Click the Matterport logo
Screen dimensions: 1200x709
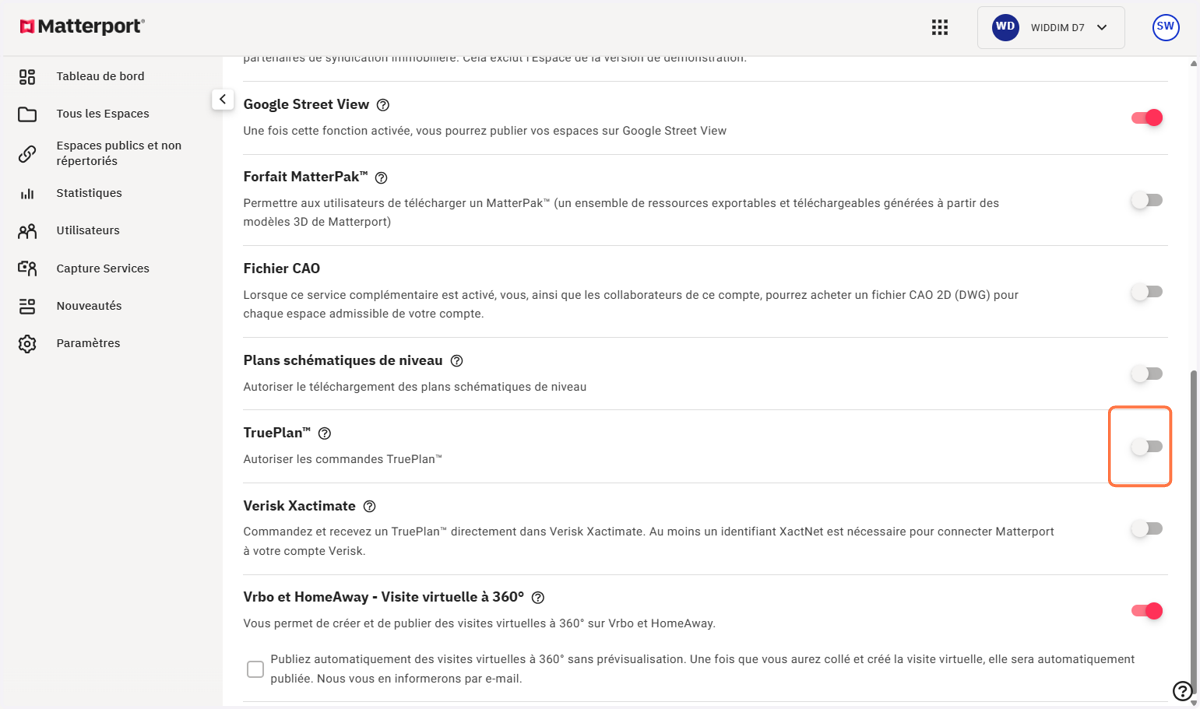pyautogui.click(x=82, y=27)
